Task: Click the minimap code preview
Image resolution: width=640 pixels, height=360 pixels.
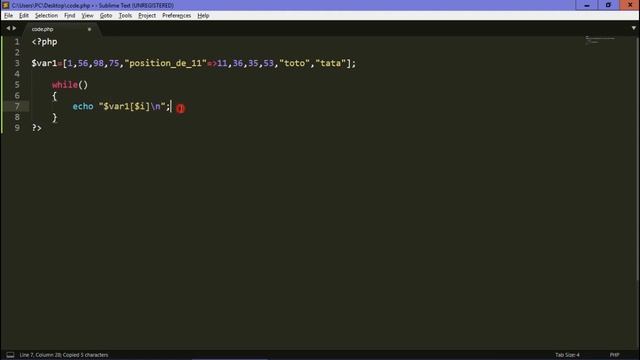Action: point(600,40)
